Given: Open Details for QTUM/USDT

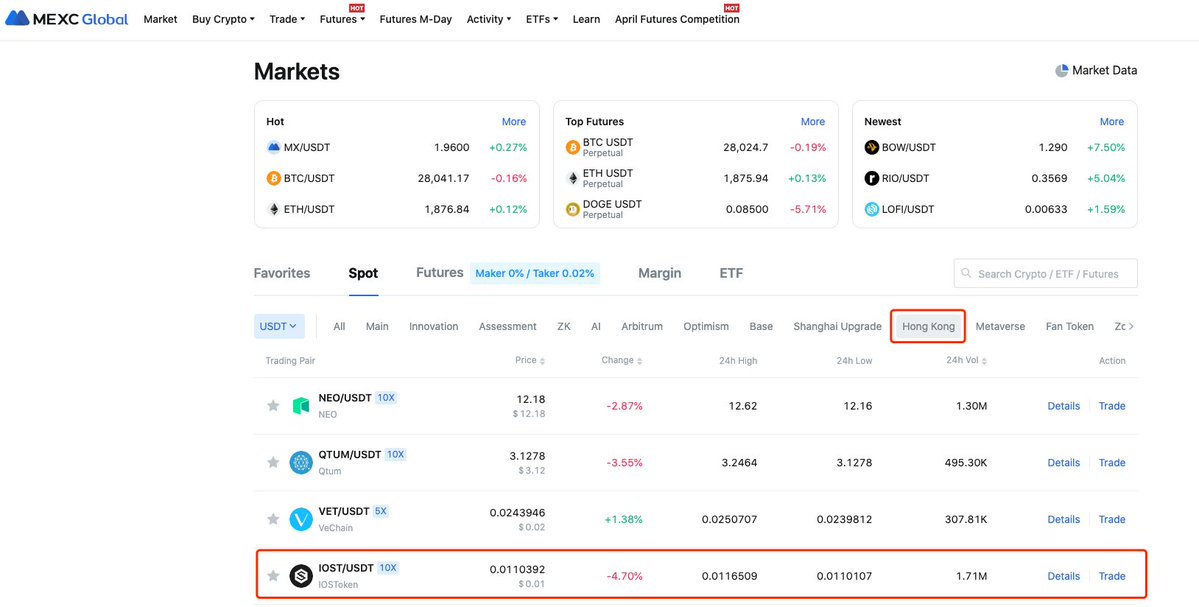Looking at the screenshot, I should tap(1064, 463).
